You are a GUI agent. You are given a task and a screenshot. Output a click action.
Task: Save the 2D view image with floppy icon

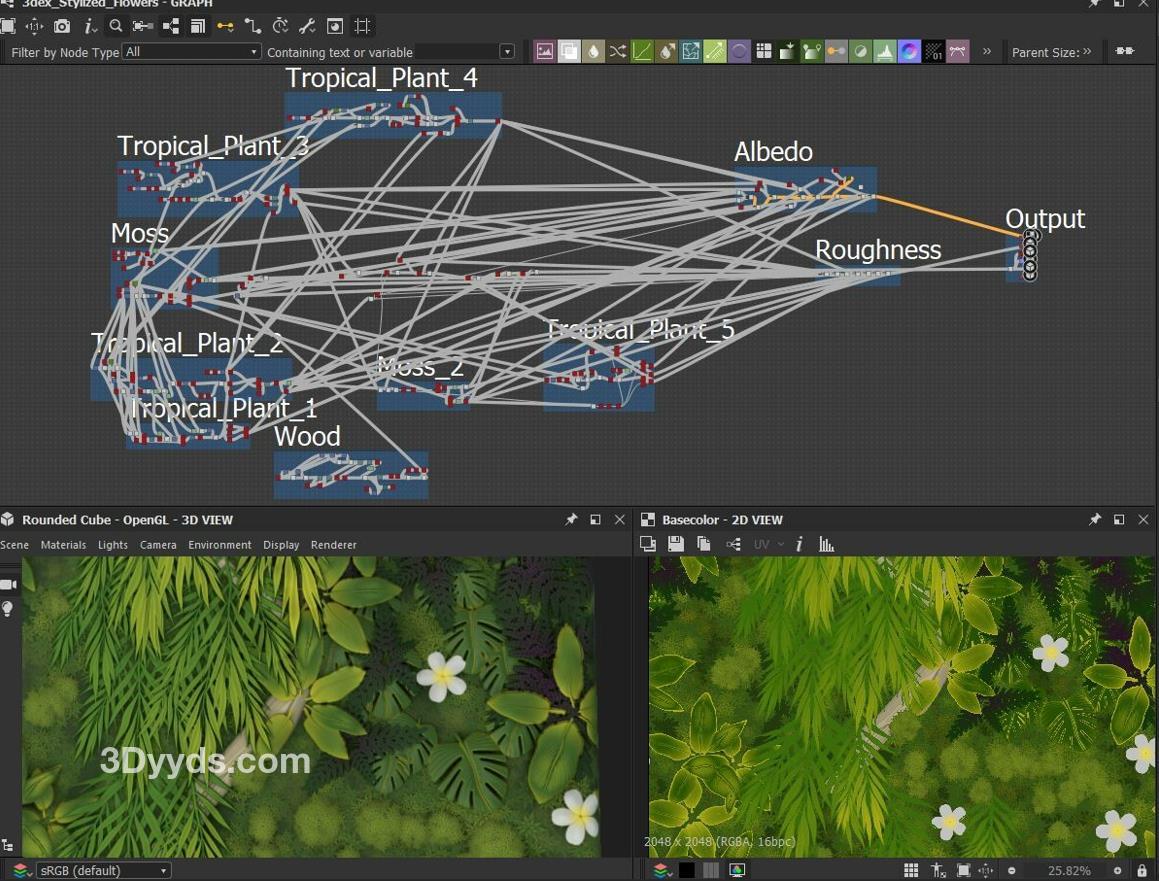(676, 544)
